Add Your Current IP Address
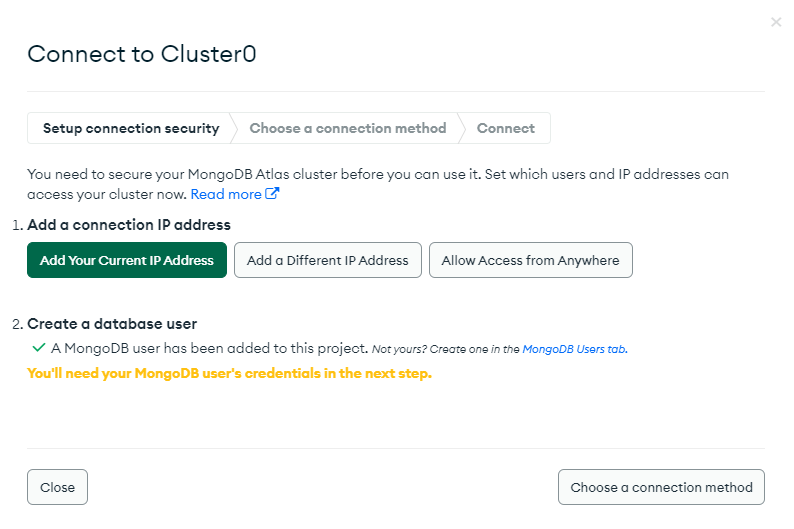This screenshot has height=529, width=794. pos(127,260)
